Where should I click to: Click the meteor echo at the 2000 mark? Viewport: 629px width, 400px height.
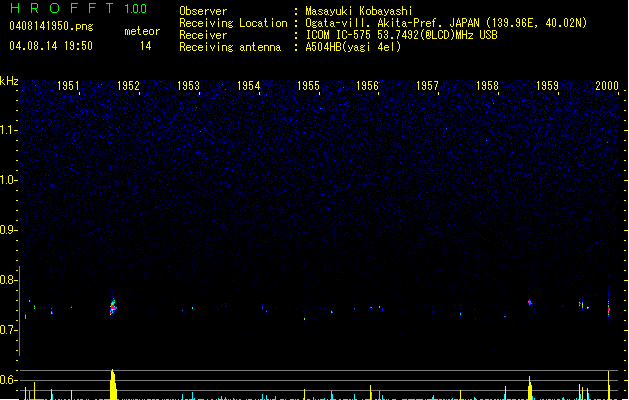click(x=609, y=308)
